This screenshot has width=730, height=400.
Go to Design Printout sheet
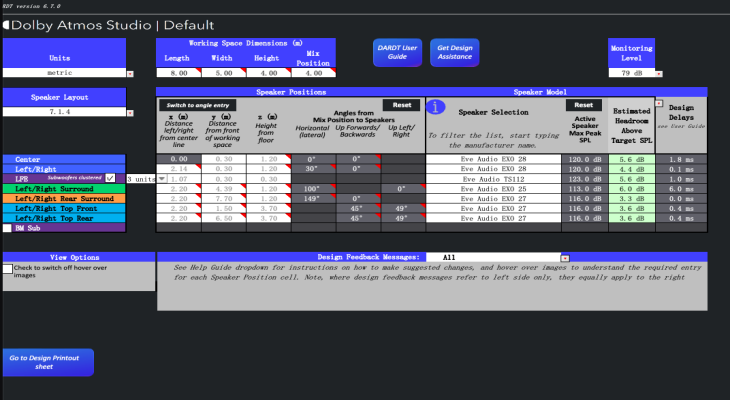pyautogui.click(x=47, y=362)
